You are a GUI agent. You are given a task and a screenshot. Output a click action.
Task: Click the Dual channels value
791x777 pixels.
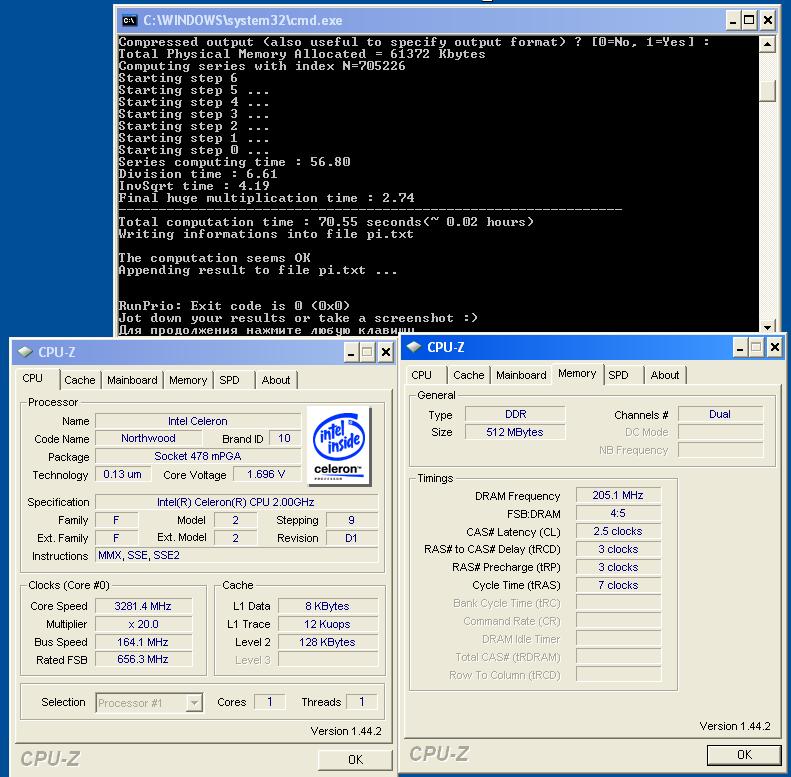point(720,414)
